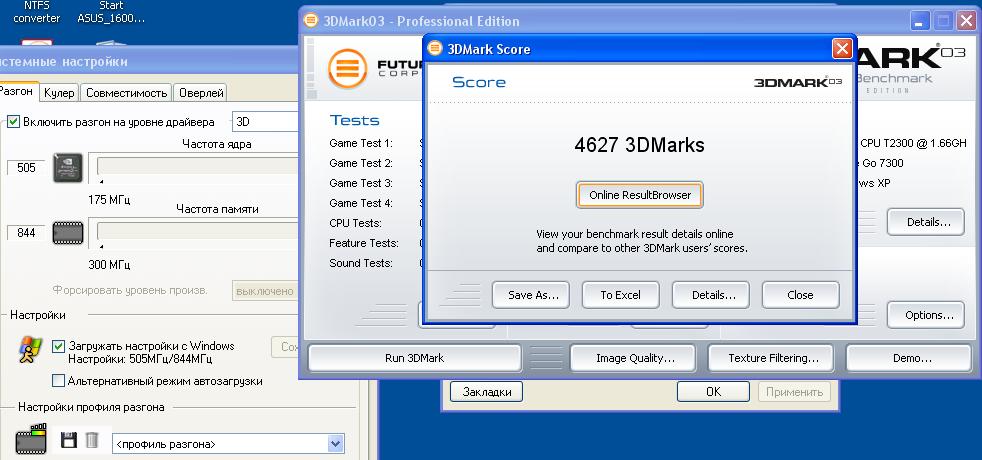The height and width of the screenshot is (460, 982).
Task: Toggle driver-level overclocking checkbox
Action: coord(13,121)
